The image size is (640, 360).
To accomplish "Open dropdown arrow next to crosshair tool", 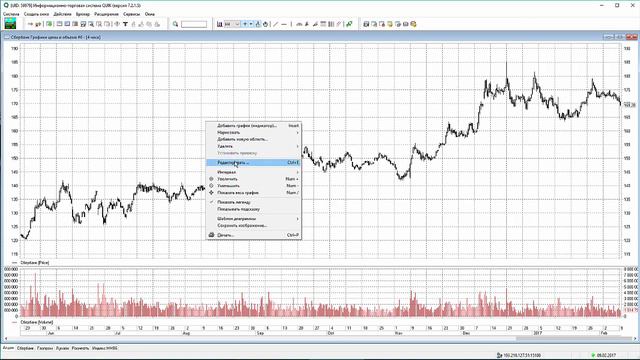I will (x=251, y=24).
